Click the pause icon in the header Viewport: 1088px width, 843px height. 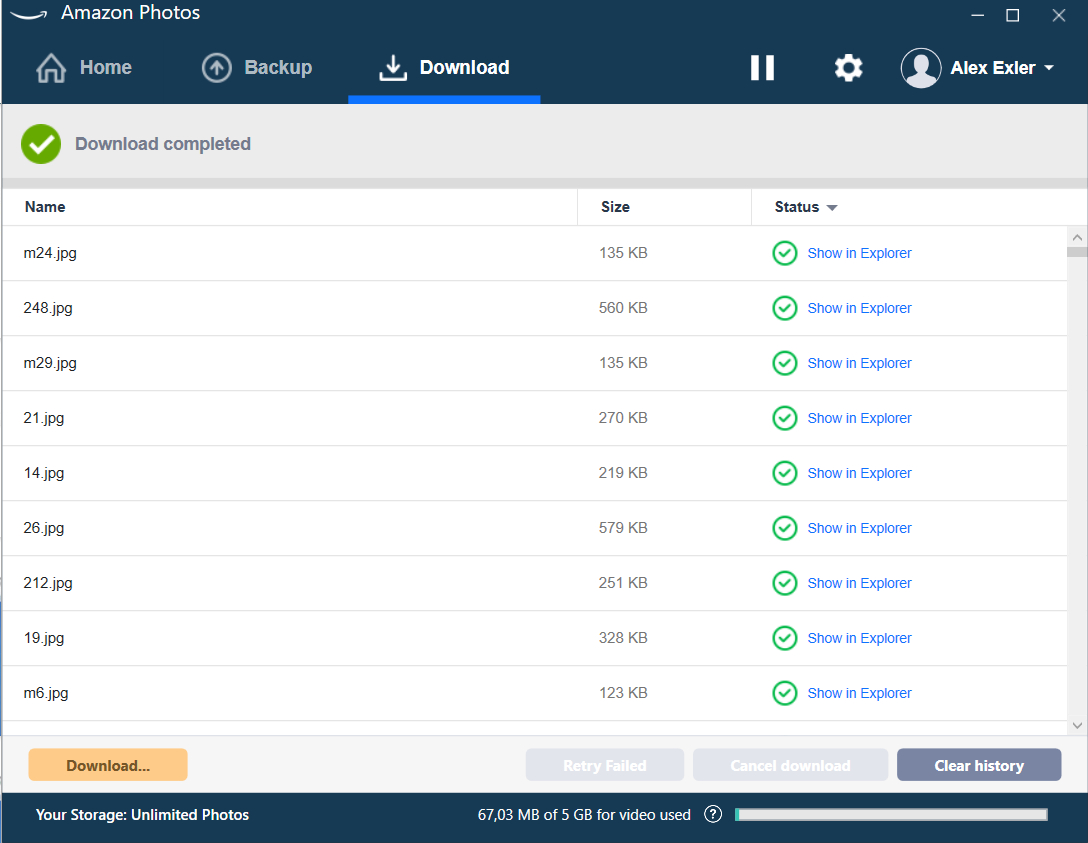pos(762,68)
